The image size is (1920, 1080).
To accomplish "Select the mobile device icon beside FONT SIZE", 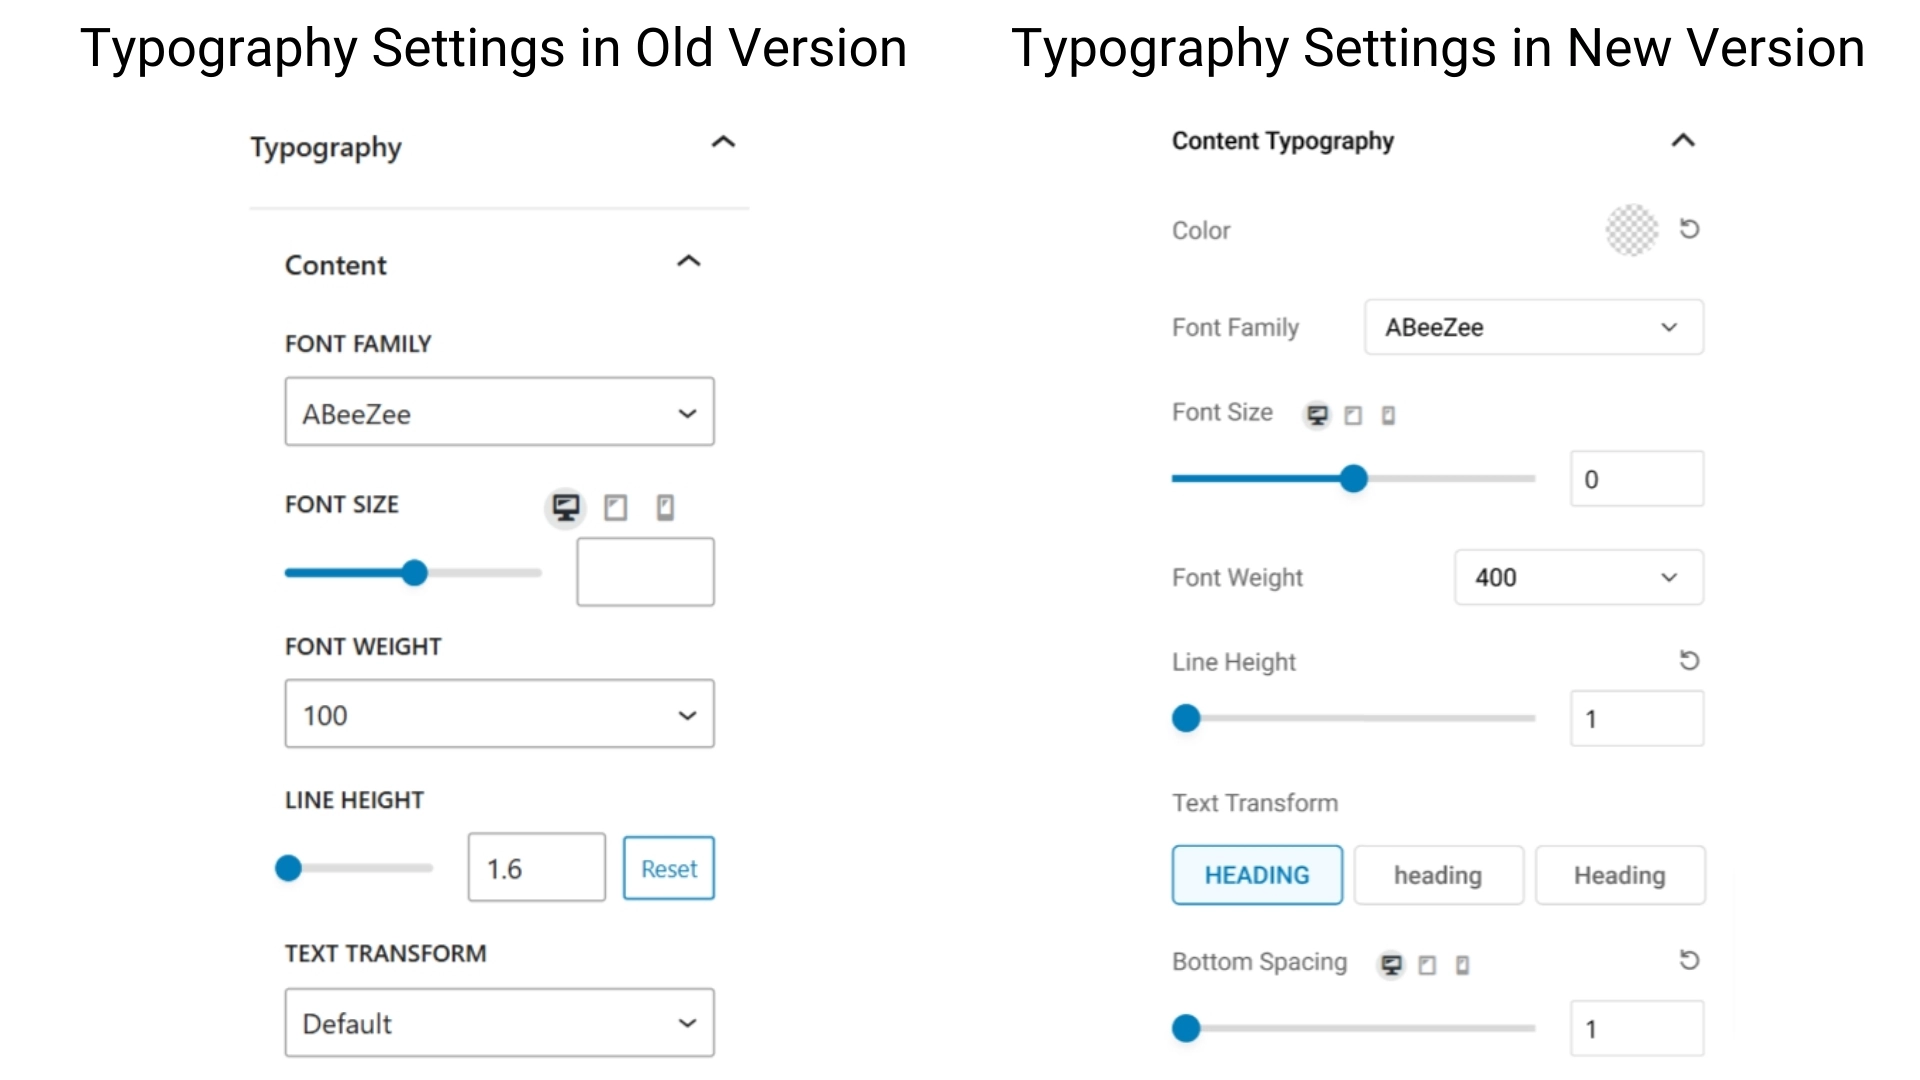I will [x=665, y=508].
